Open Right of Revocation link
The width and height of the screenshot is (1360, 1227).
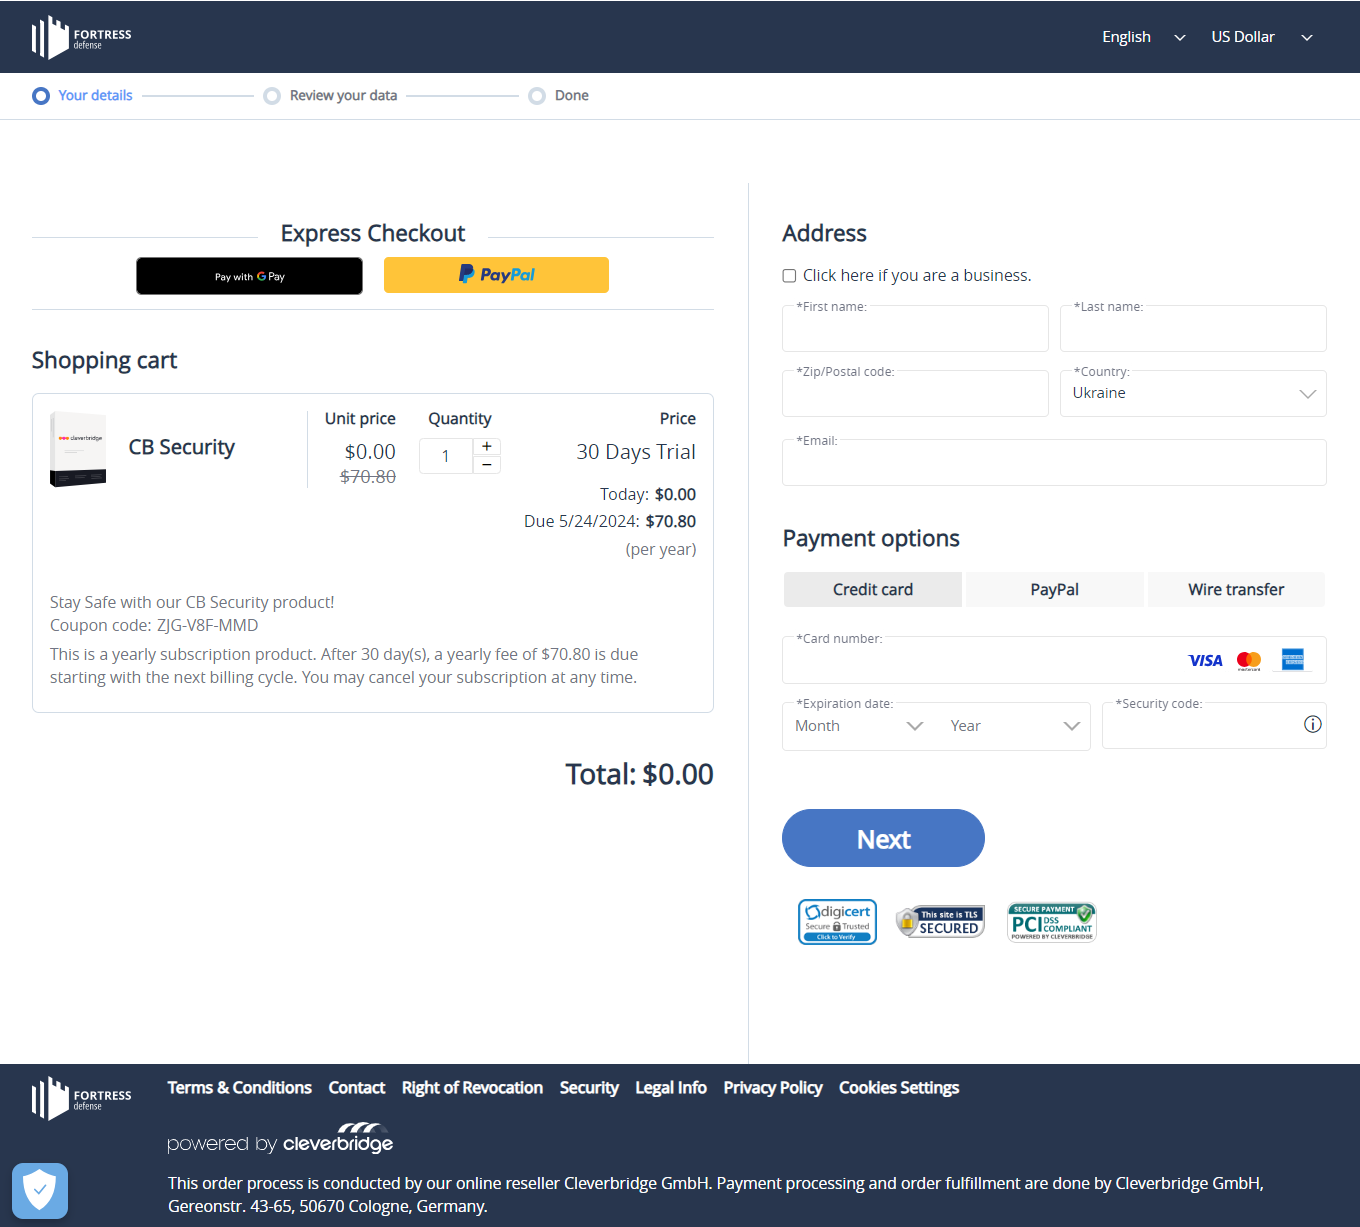(472, 1088)
